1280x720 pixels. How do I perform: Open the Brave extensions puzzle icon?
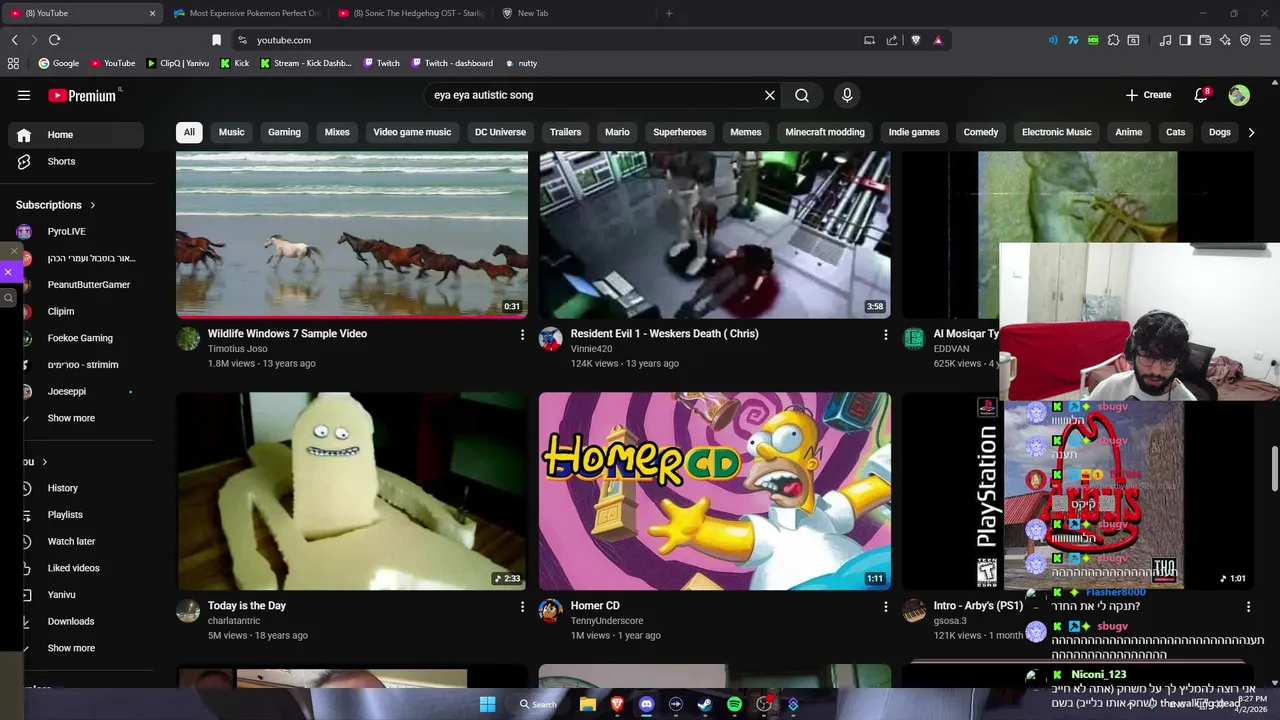[x=1113, y=40]
